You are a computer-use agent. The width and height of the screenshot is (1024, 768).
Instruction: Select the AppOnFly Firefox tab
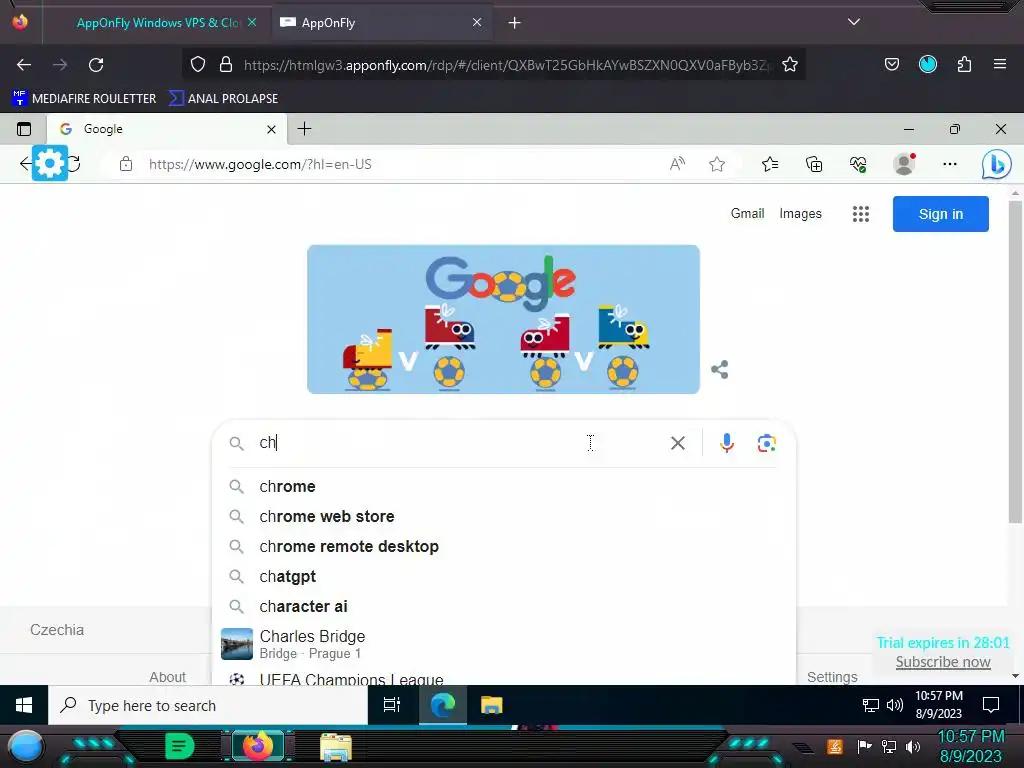pos(382,23)
